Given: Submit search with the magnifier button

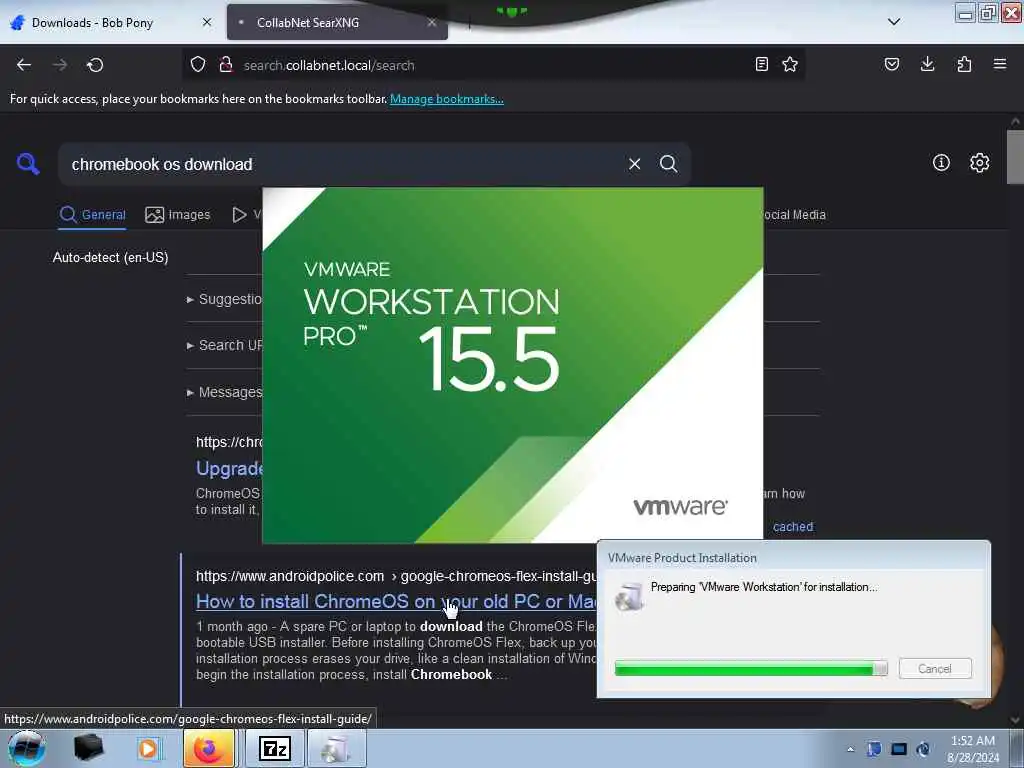Looking at the screenshot, I should point(668,164).
